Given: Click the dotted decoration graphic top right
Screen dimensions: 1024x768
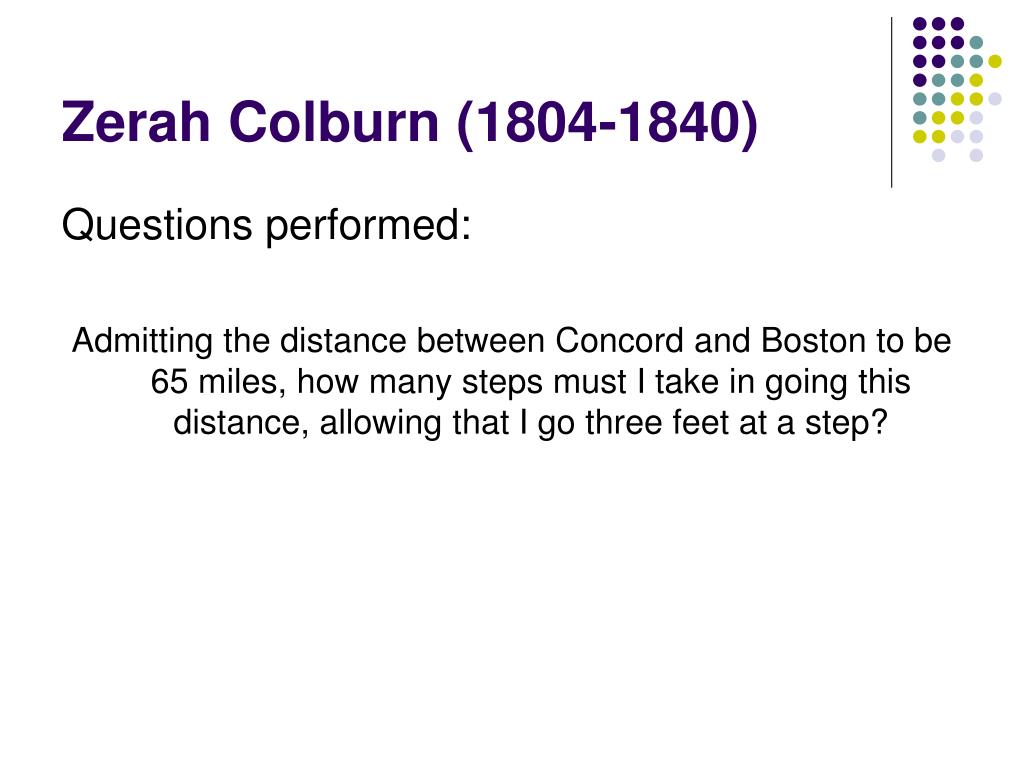Looking at the screenshot, I should point(957,89).
